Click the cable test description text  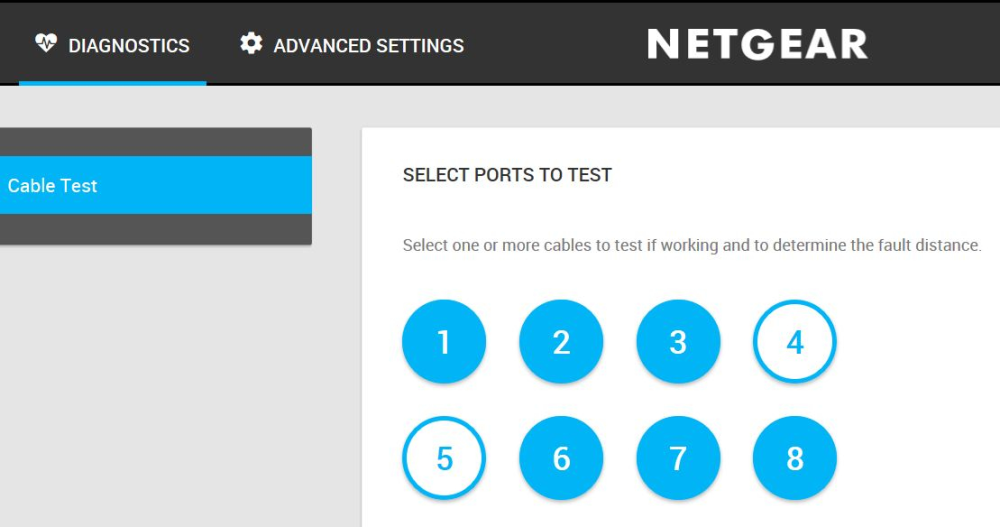[692, 245]
